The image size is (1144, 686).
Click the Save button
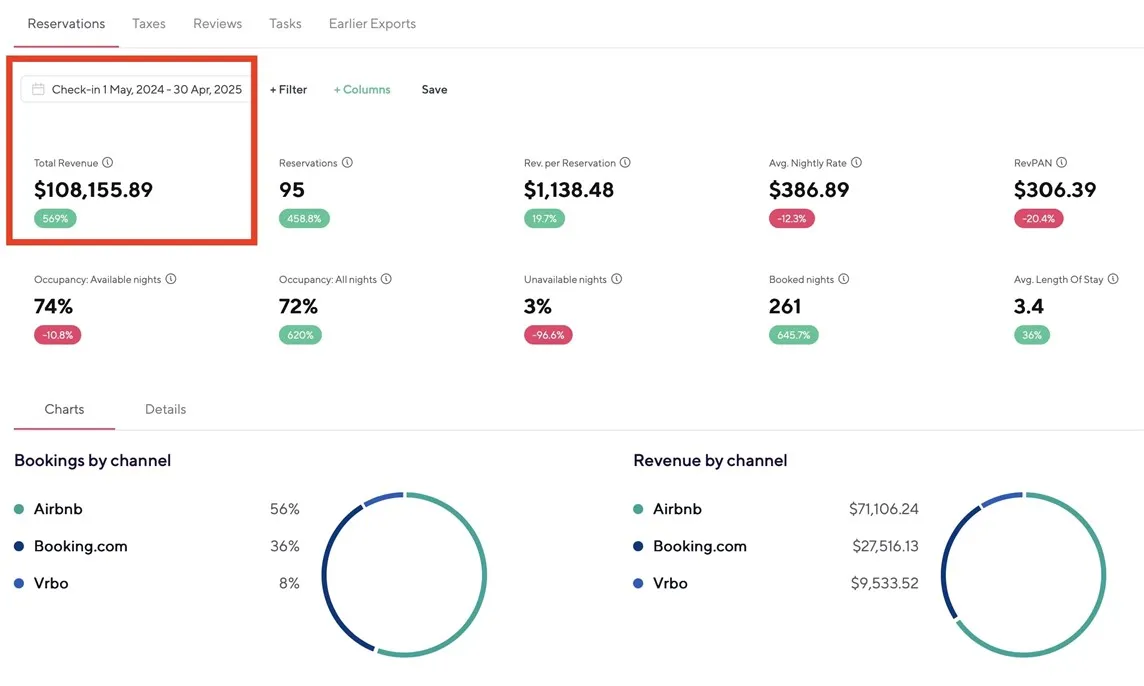point(434,89)
